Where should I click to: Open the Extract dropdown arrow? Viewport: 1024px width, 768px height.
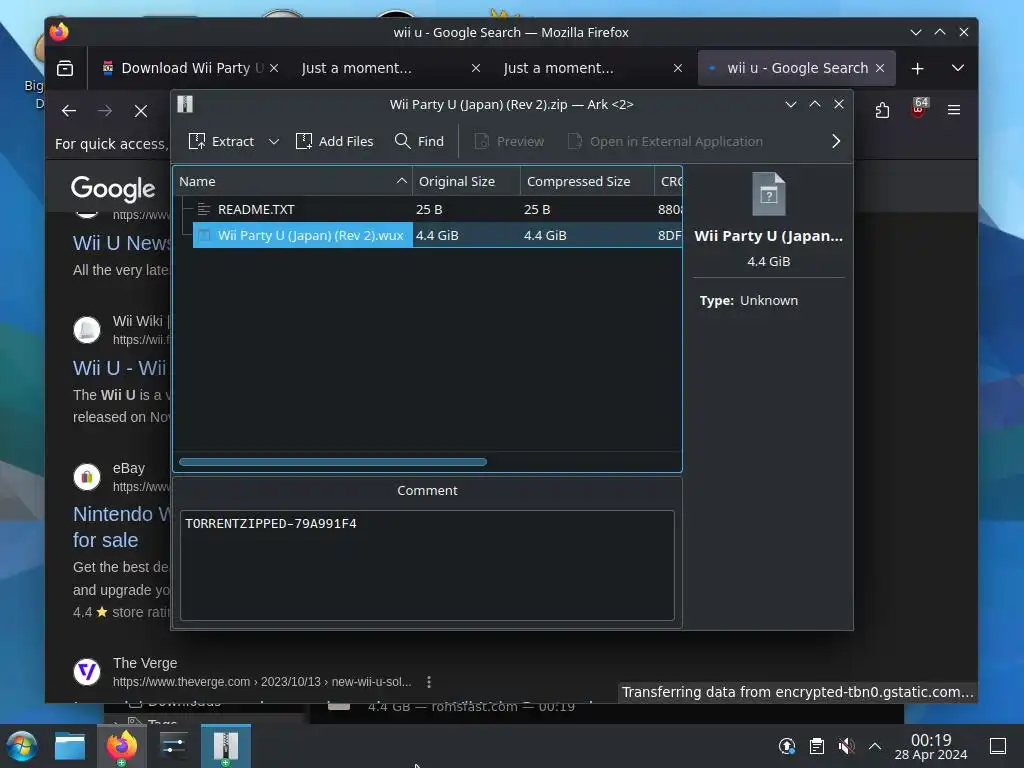pyautogui.click(x=274, y=141)
